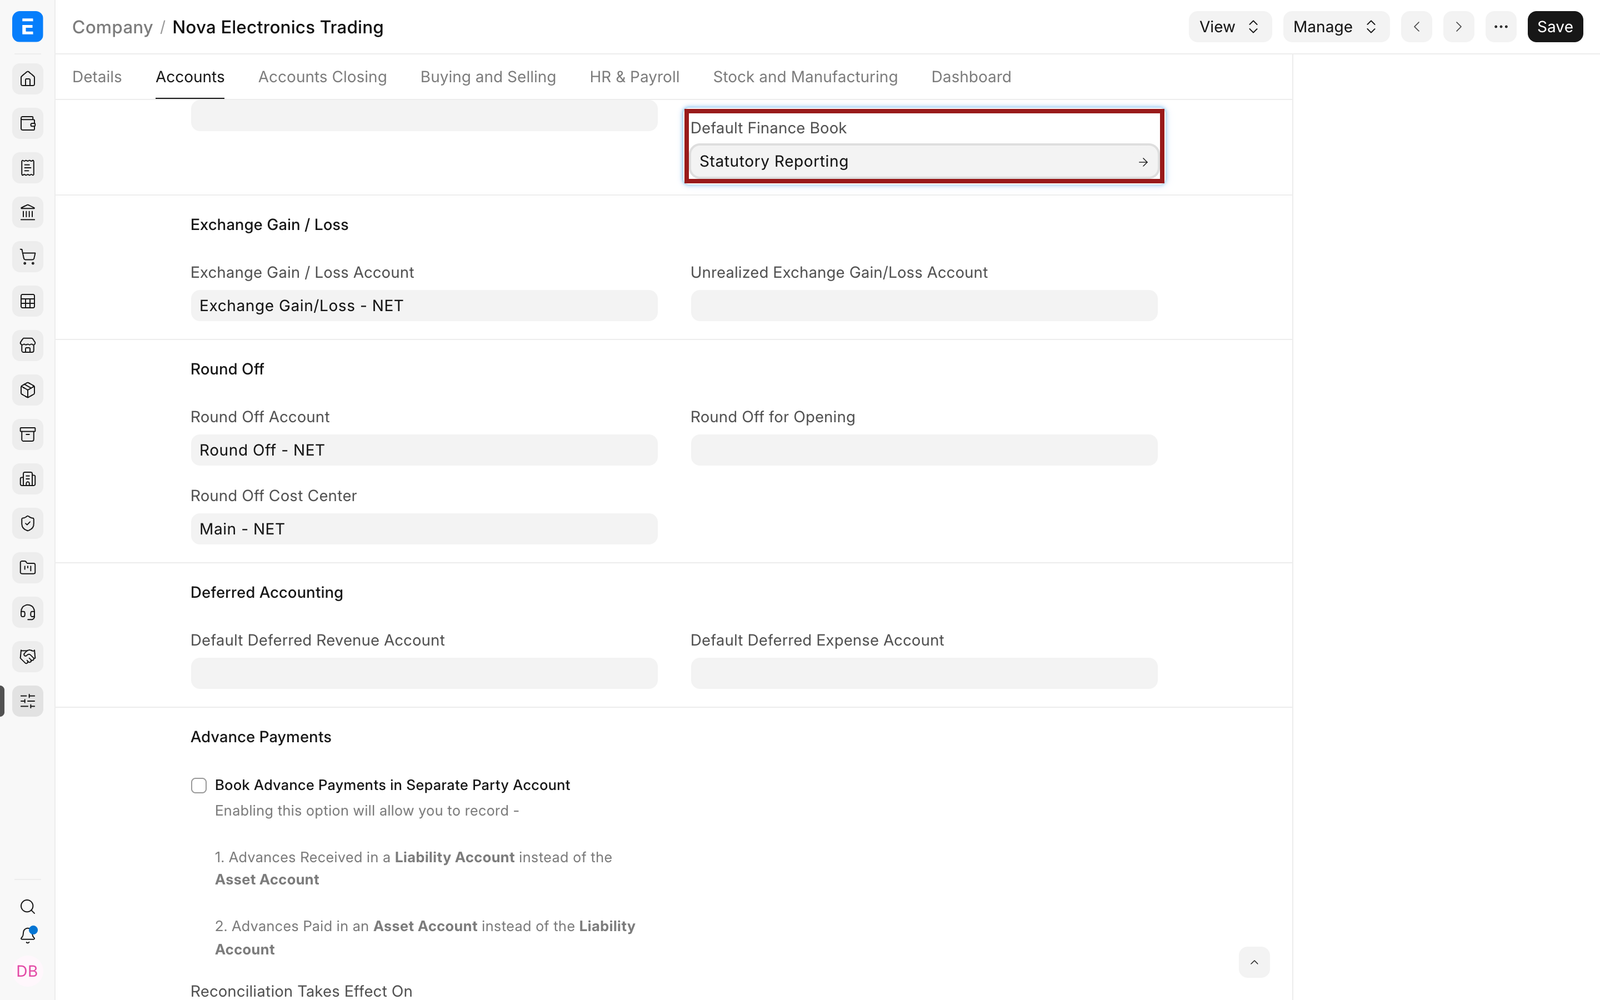The image size is (1600, 1000).
Task: Click the scroll-to-top chevron button
Action: [1254, 962]
